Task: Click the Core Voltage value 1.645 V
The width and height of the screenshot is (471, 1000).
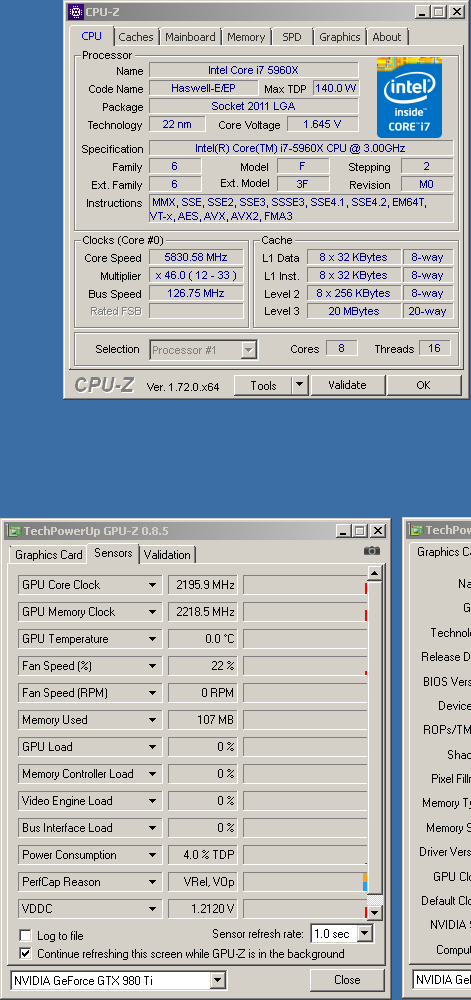Action: (322, 124)
